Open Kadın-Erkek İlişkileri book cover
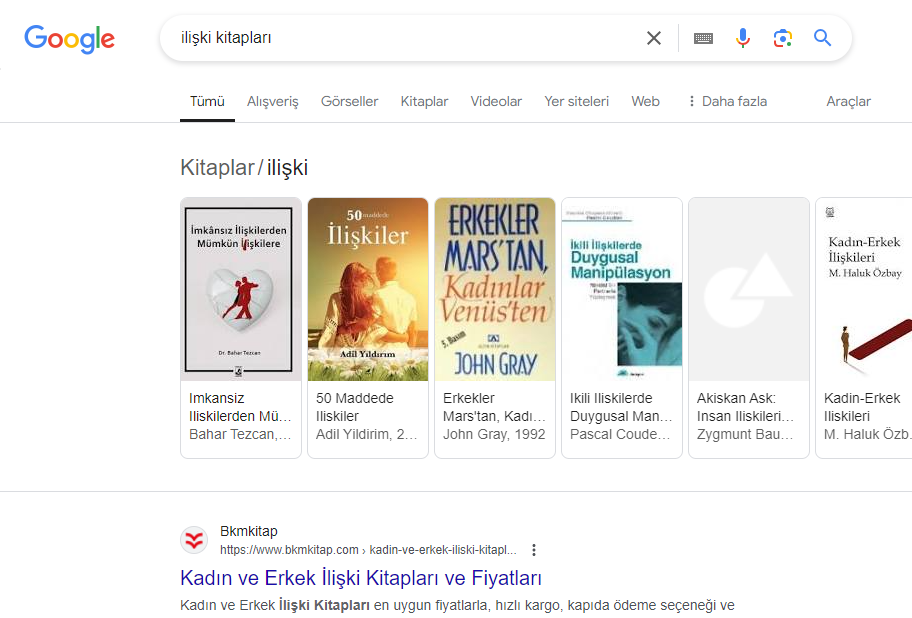This screenshot has height=618, width=912. click(x=864, y=290)
